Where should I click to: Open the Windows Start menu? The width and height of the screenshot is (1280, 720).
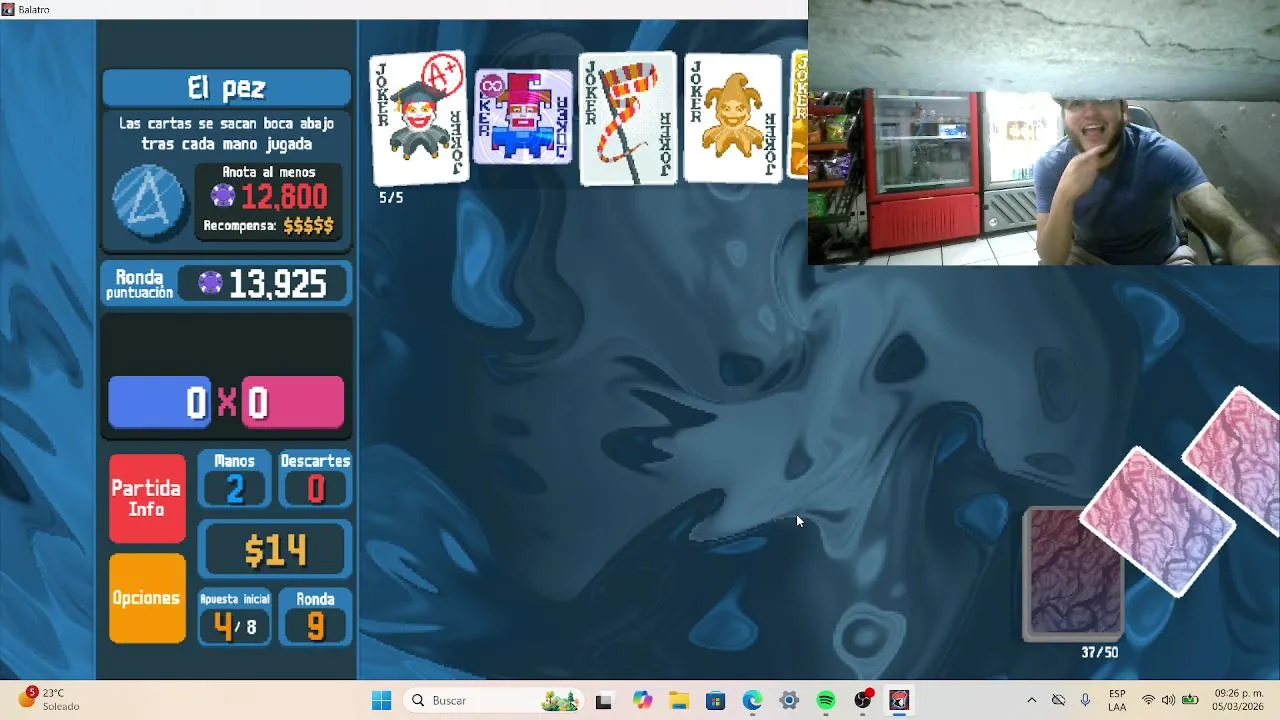point(382,701)
